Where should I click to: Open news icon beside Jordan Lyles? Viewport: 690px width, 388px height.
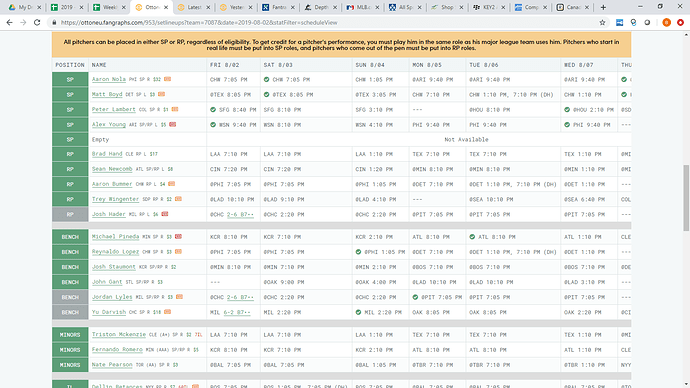click(179, 297)
